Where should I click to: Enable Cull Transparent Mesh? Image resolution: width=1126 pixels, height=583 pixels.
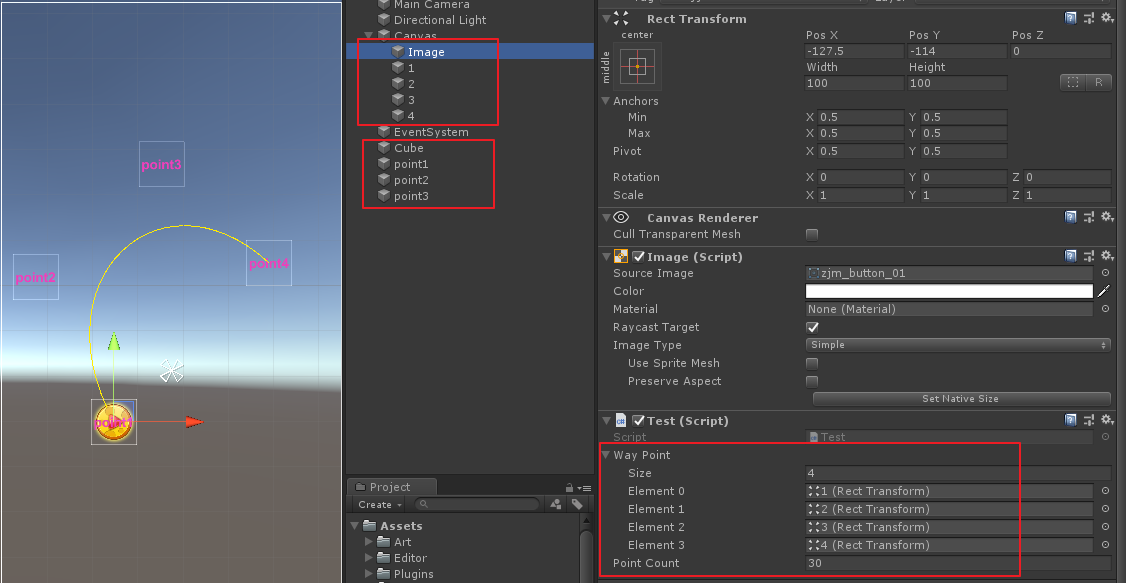tap(812, 234)
